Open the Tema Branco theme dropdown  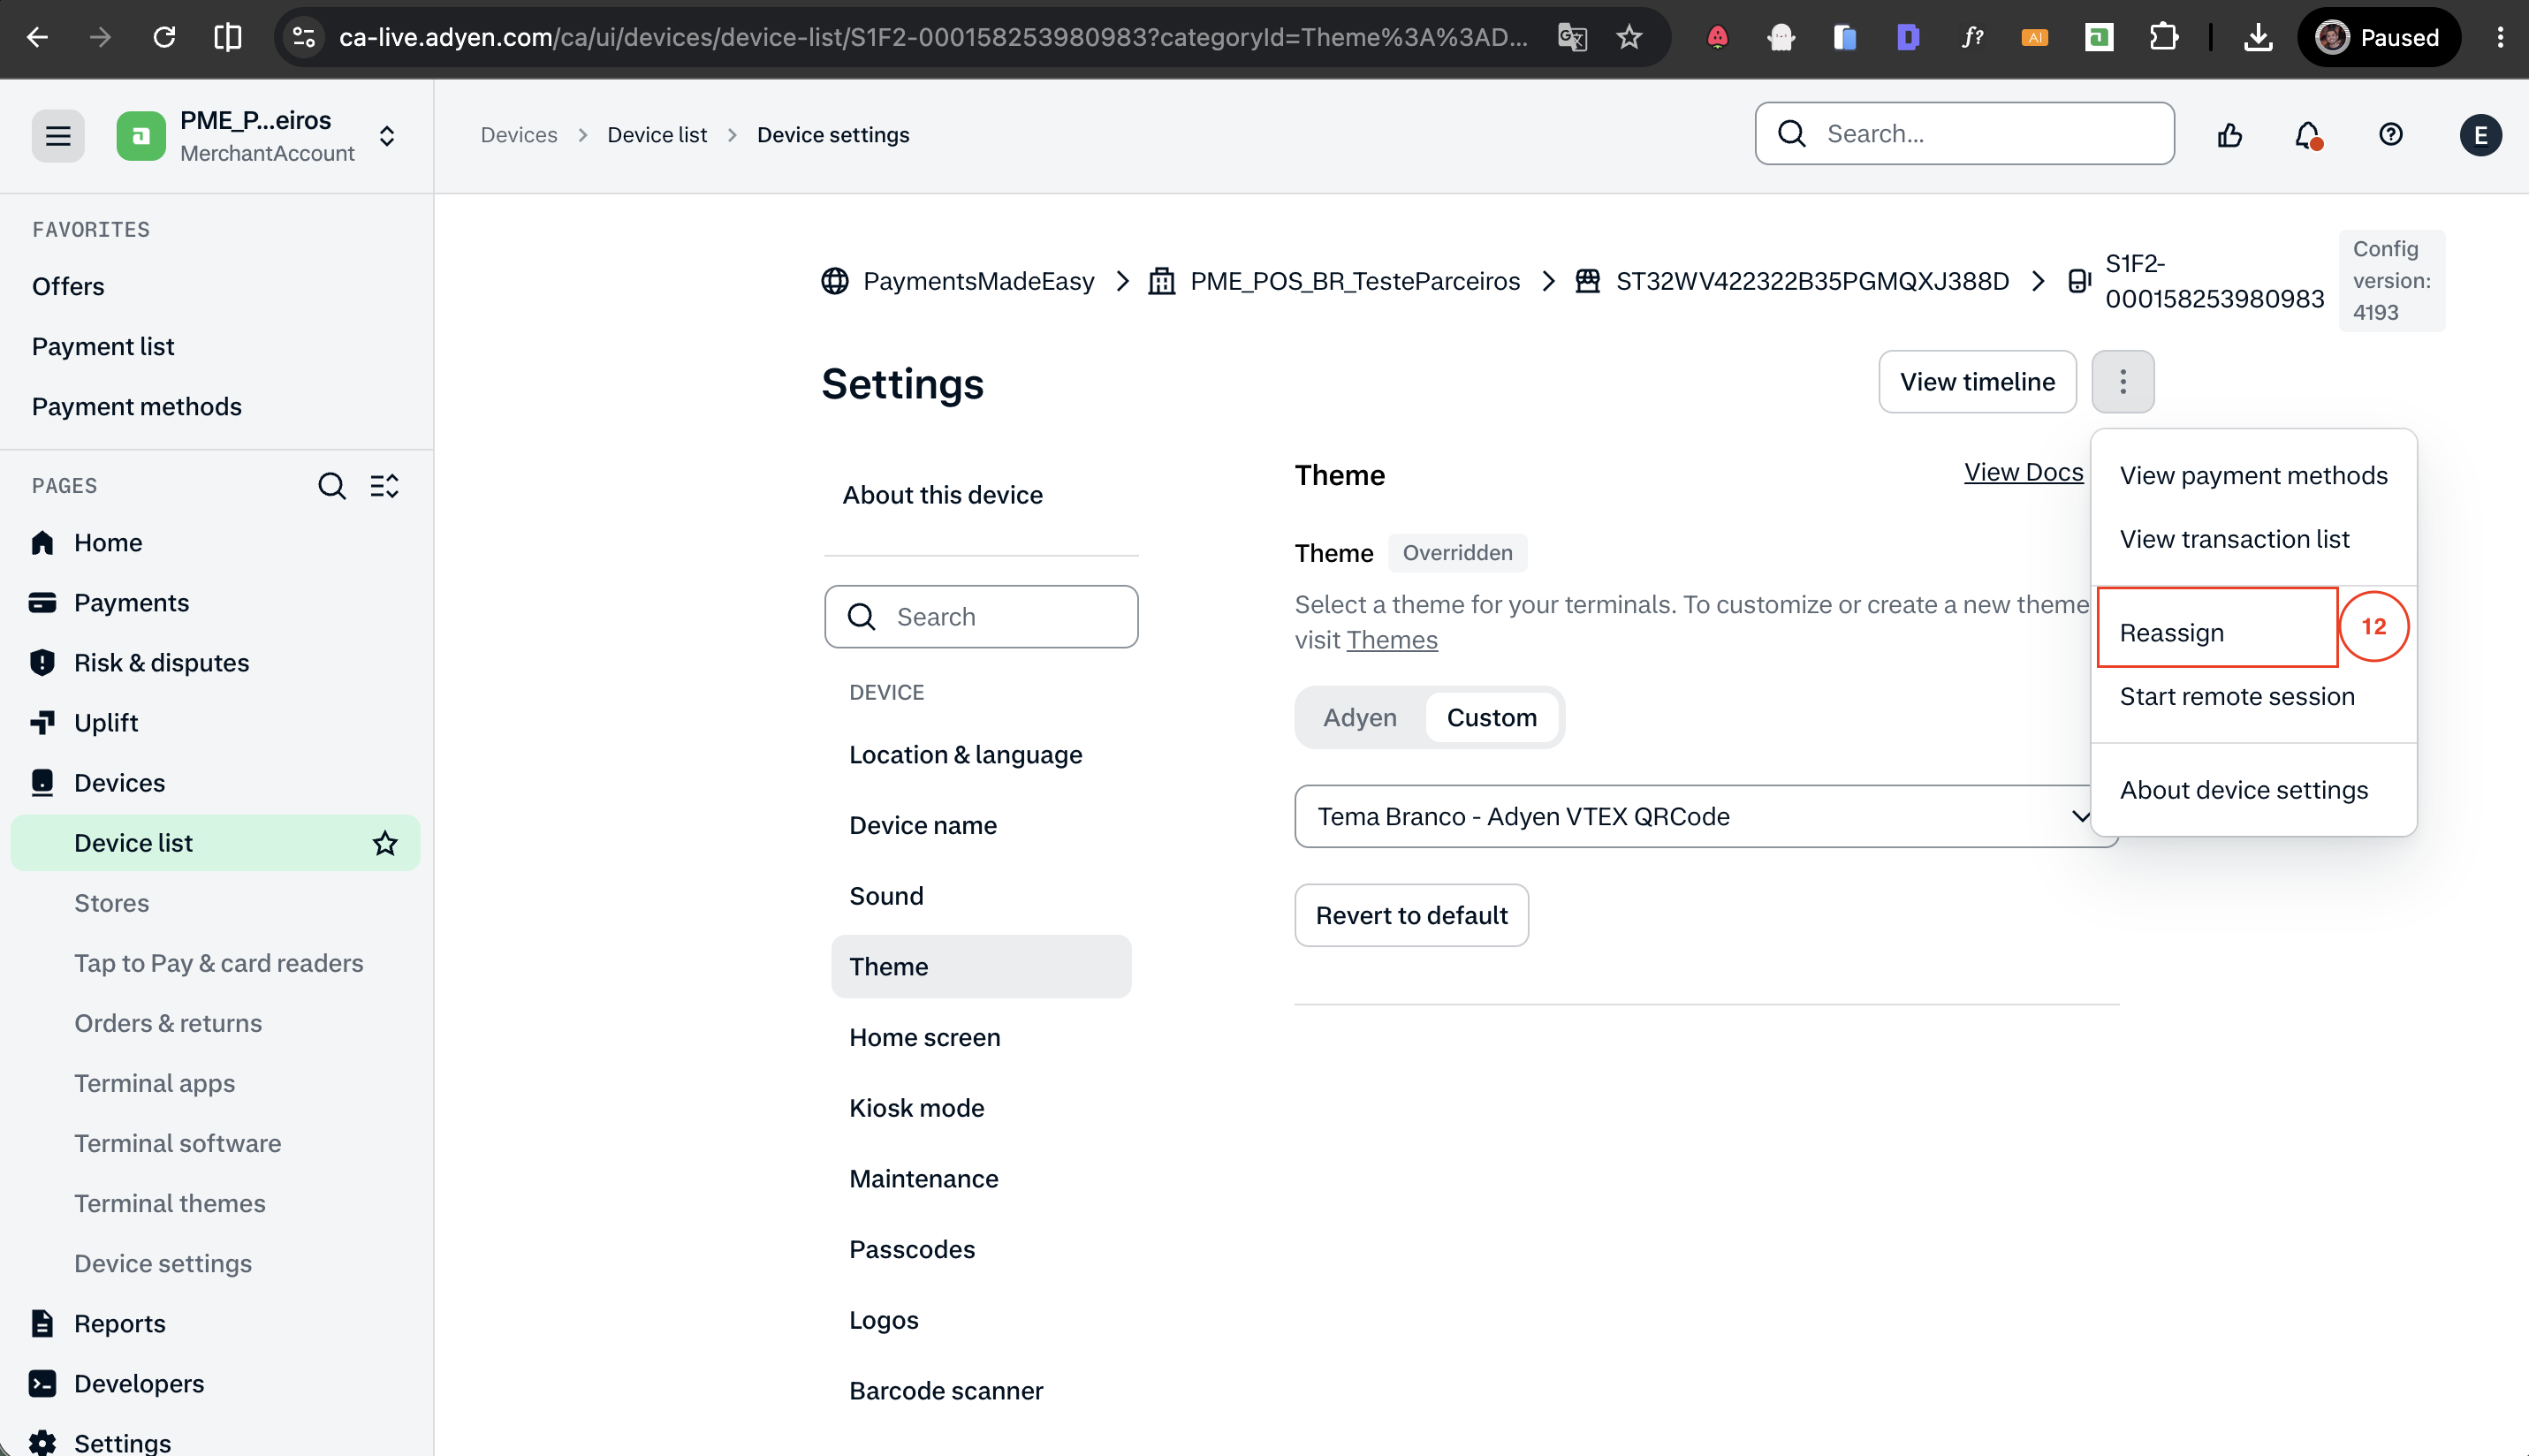tap(1705, 816)
